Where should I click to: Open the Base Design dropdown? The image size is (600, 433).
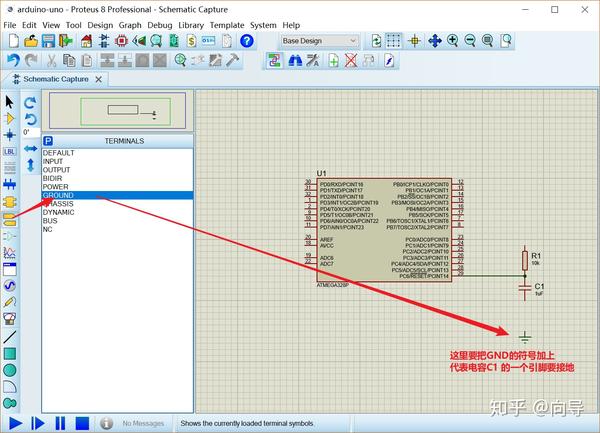[x=319, y=41]
